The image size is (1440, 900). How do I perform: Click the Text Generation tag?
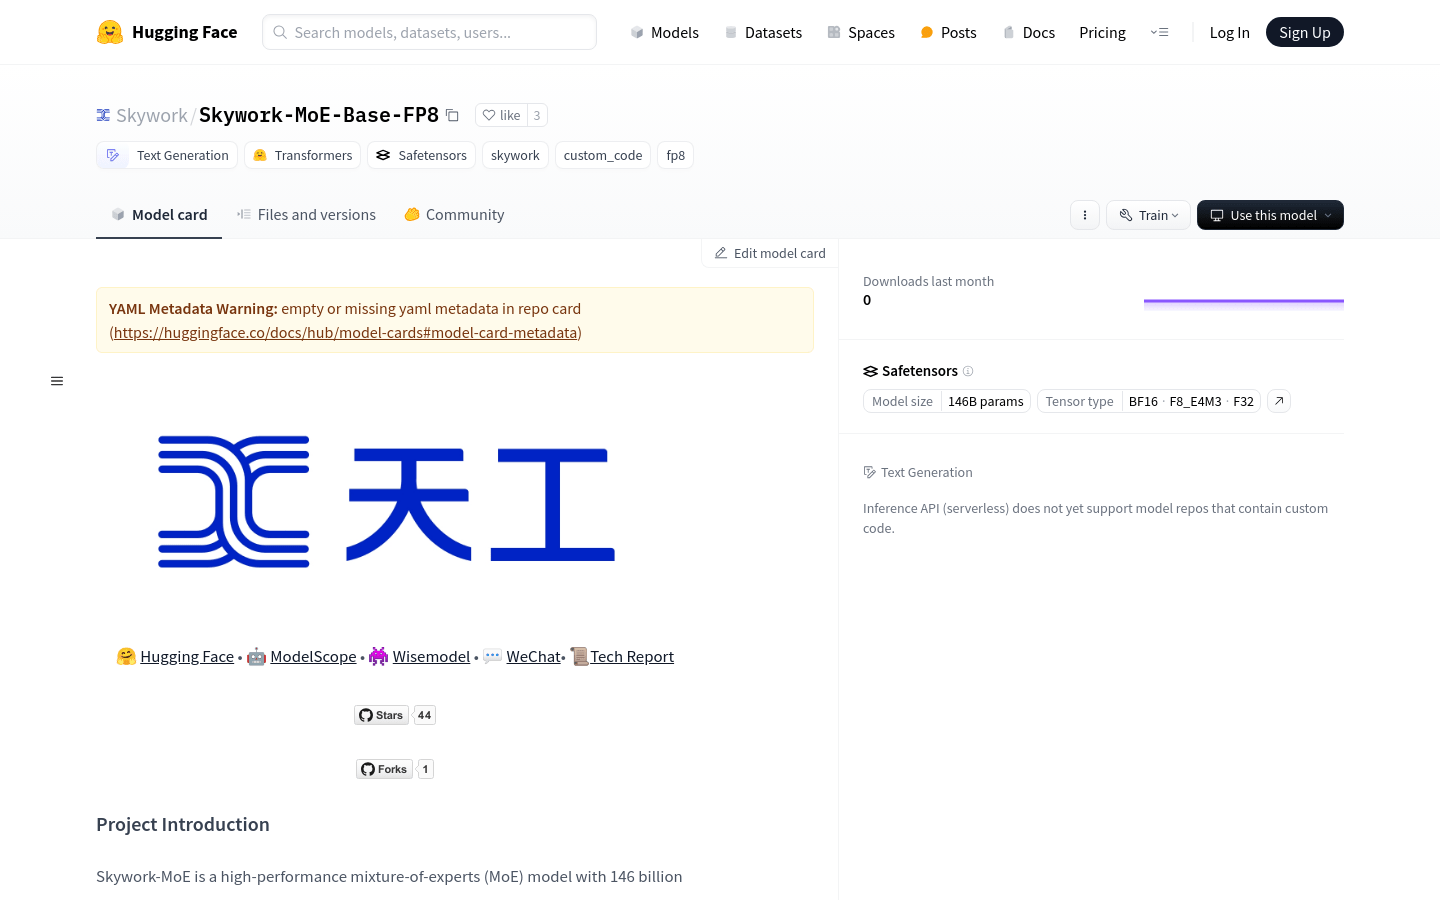pos(167,155)
